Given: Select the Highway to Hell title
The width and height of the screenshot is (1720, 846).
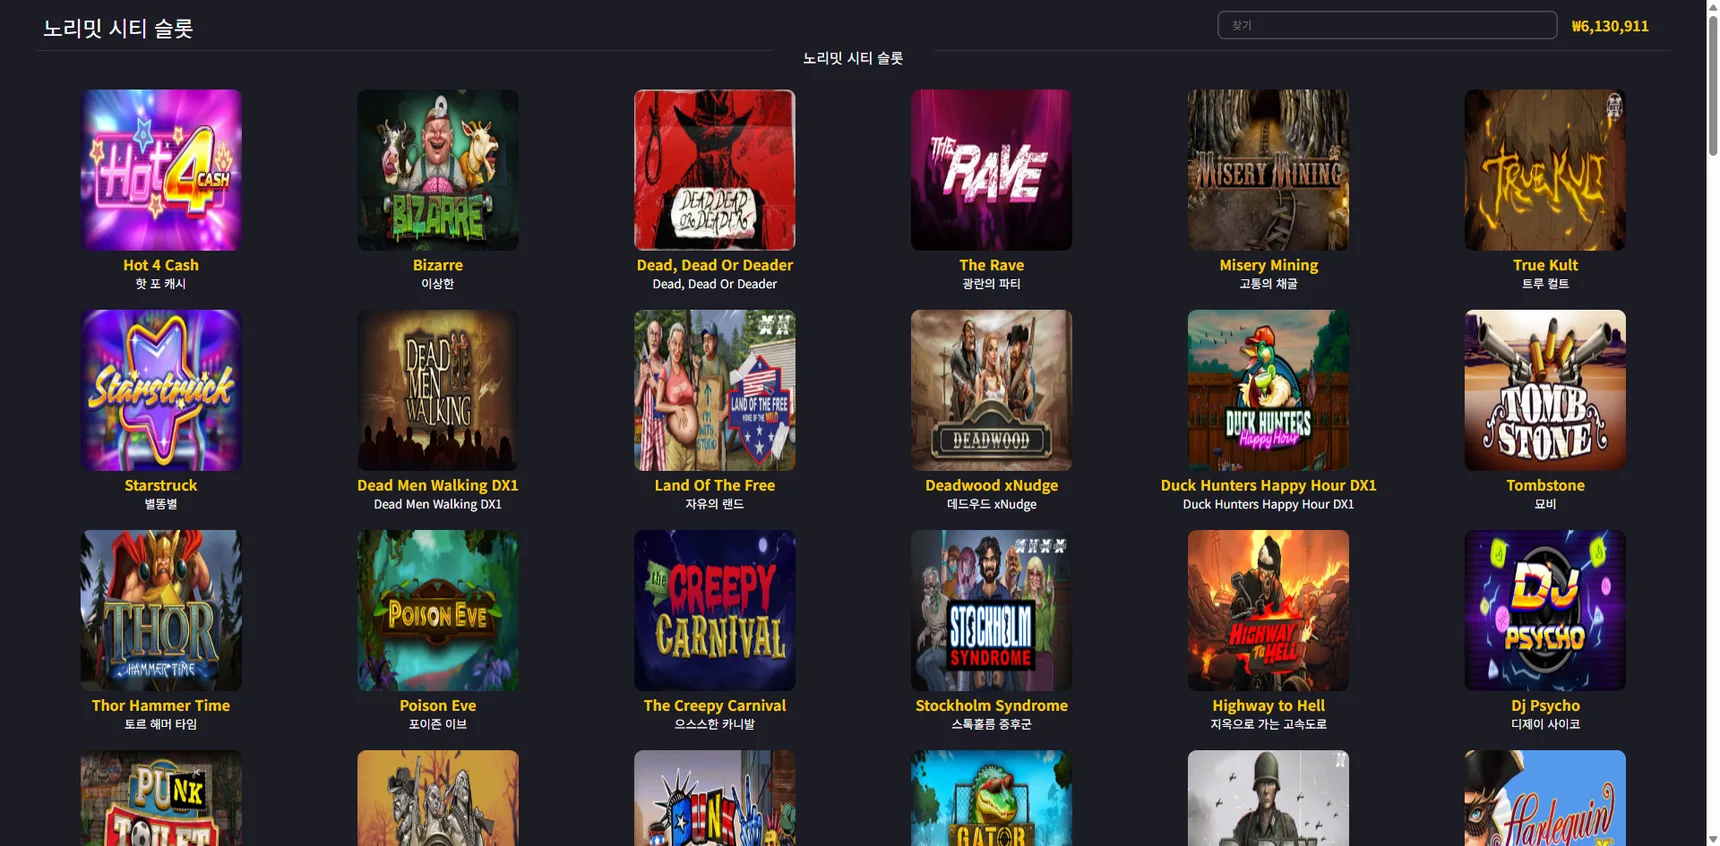Looking at the screenshot, I should click(1268, 705).
